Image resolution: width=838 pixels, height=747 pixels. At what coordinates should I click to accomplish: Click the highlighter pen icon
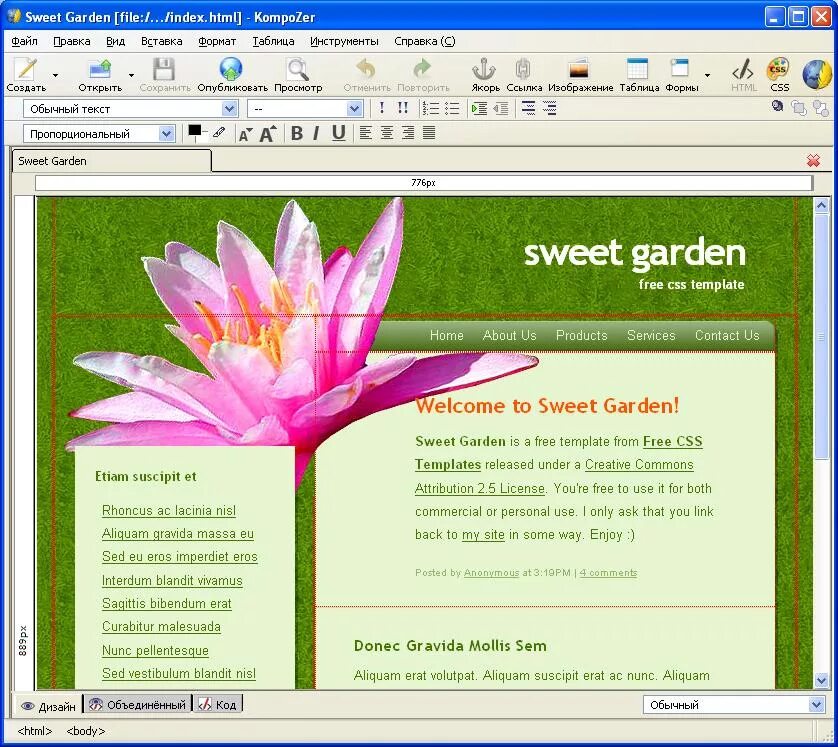click(x=219, y=132)
